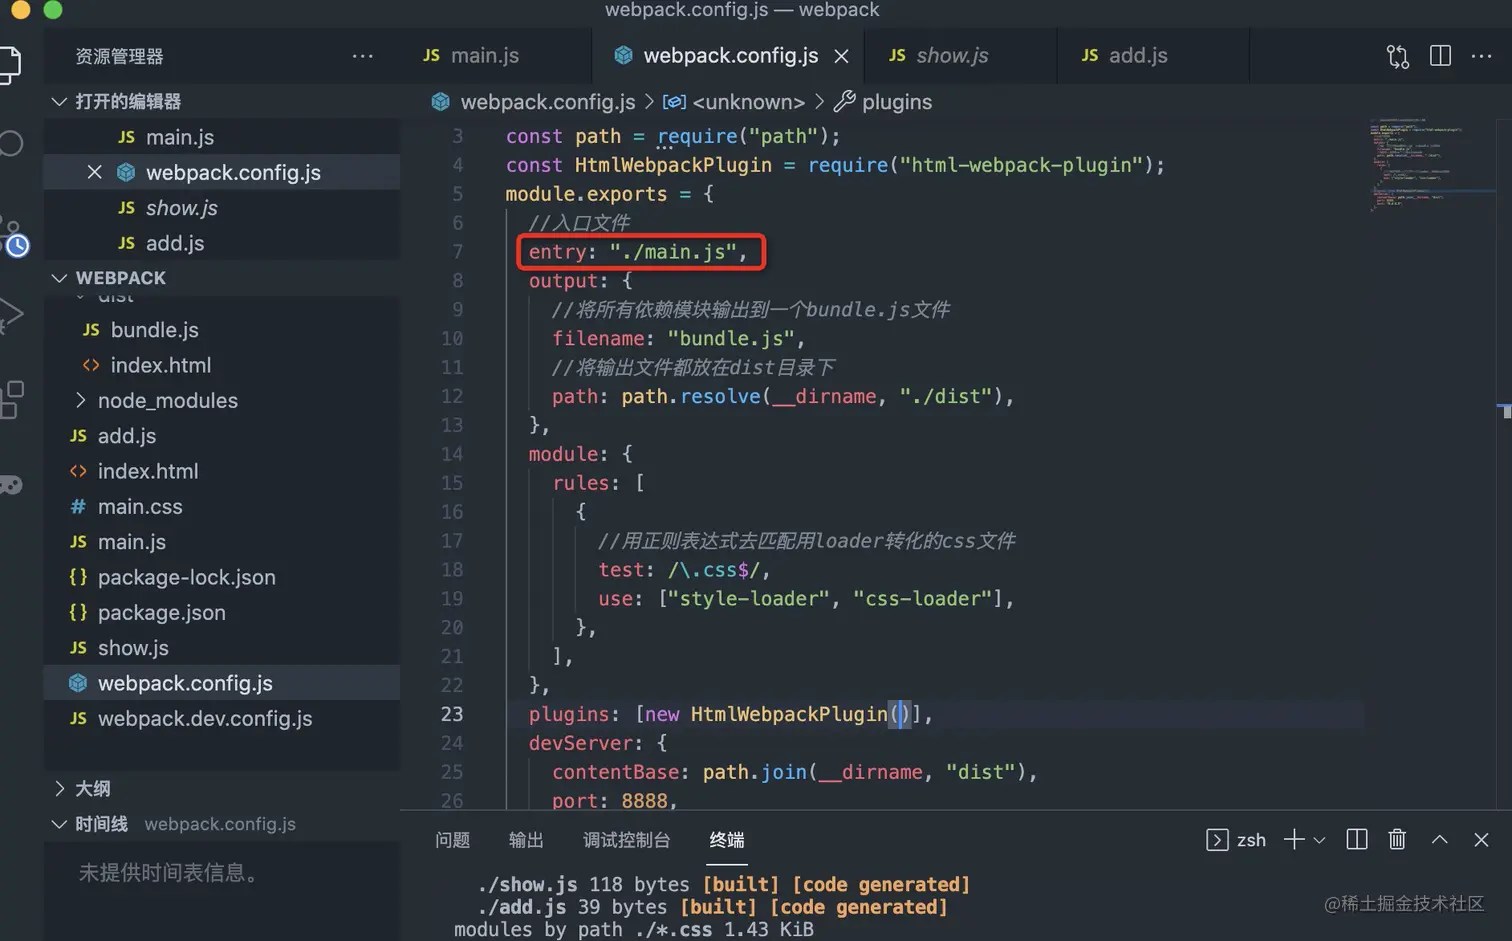The width and height of the screenshot is (1512, 941).
Task: Open explorer more actions ellipsis menu
Action: pyautogui.click(x=362, y=56)
